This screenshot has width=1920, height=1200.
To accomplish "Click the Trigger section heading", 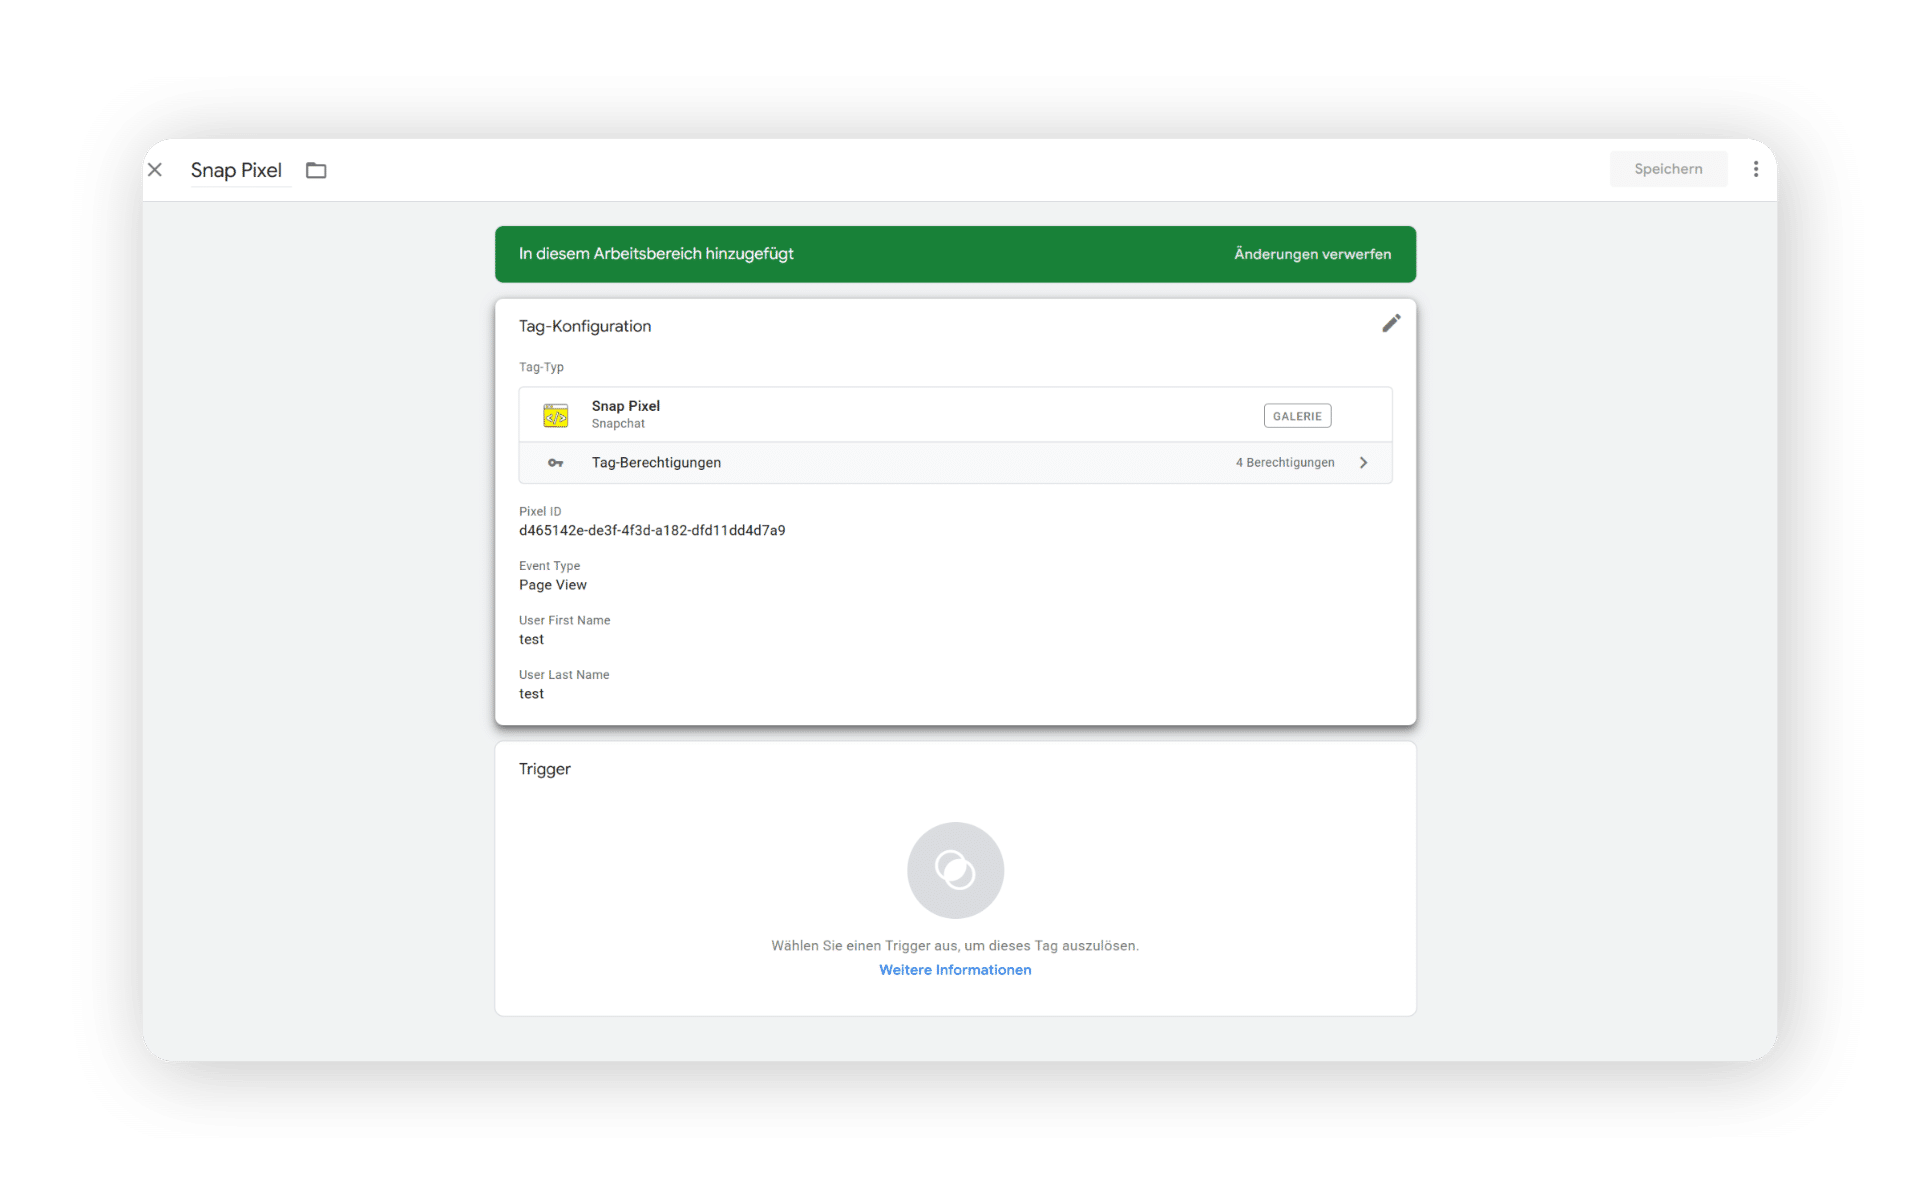I will [545, 769].
